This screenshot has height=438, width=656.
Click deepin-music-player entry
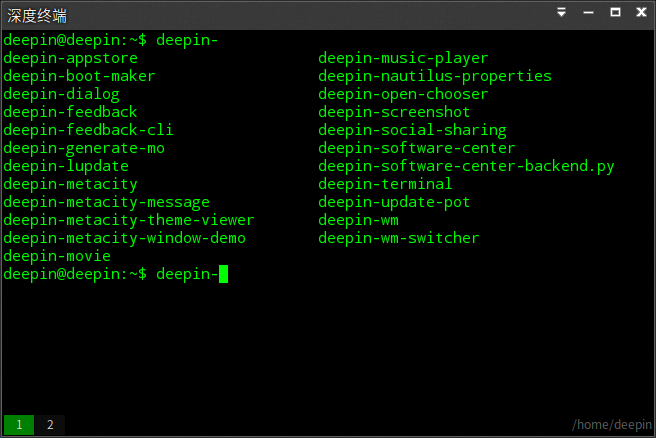point(403,58)
